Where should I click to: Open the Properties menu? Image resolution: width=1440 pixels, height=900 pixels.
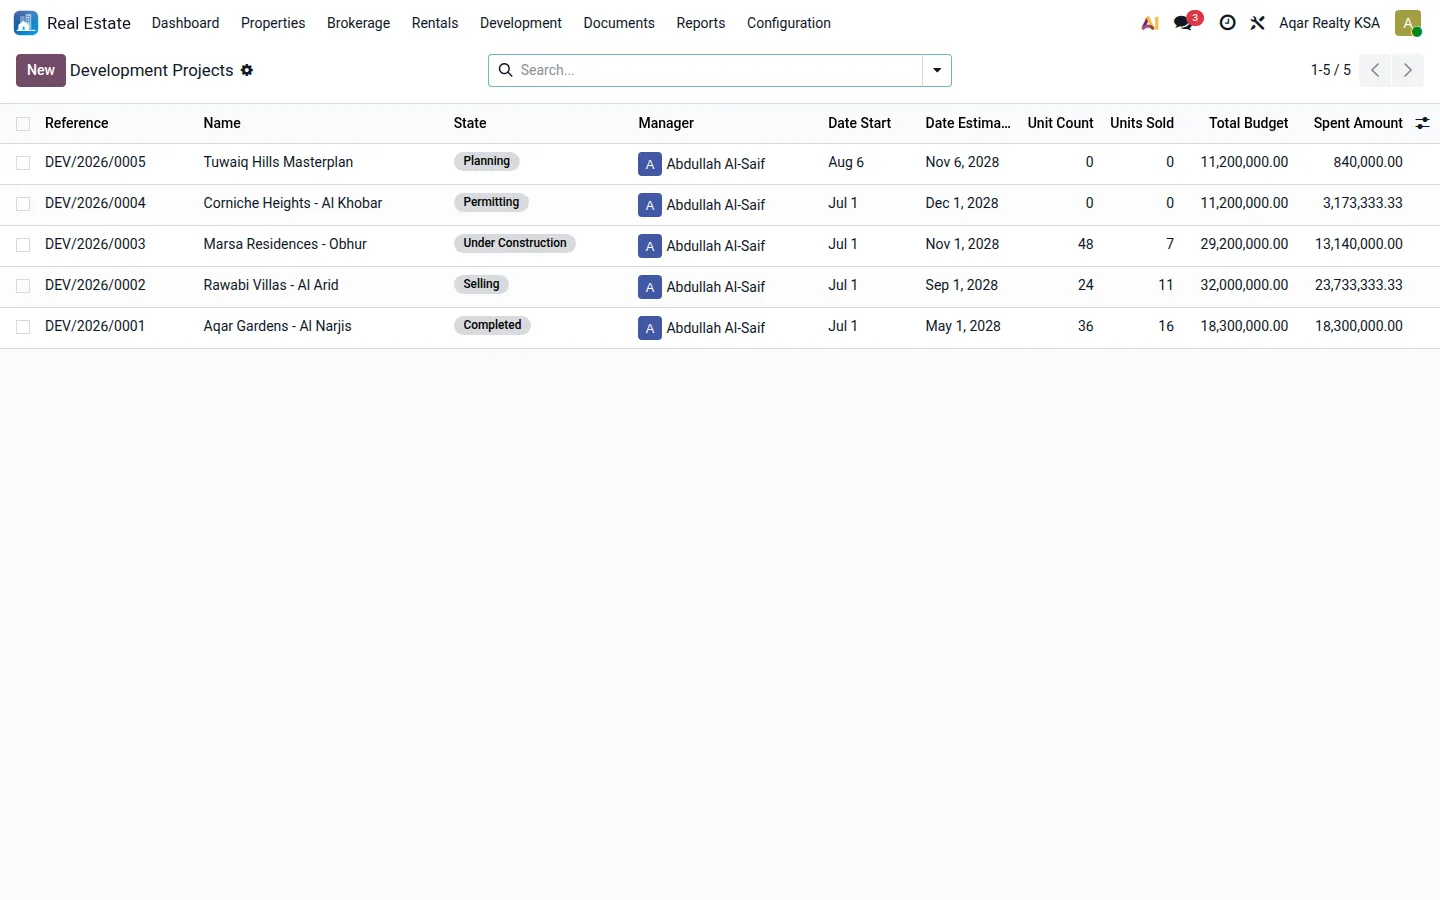[273, 23]
